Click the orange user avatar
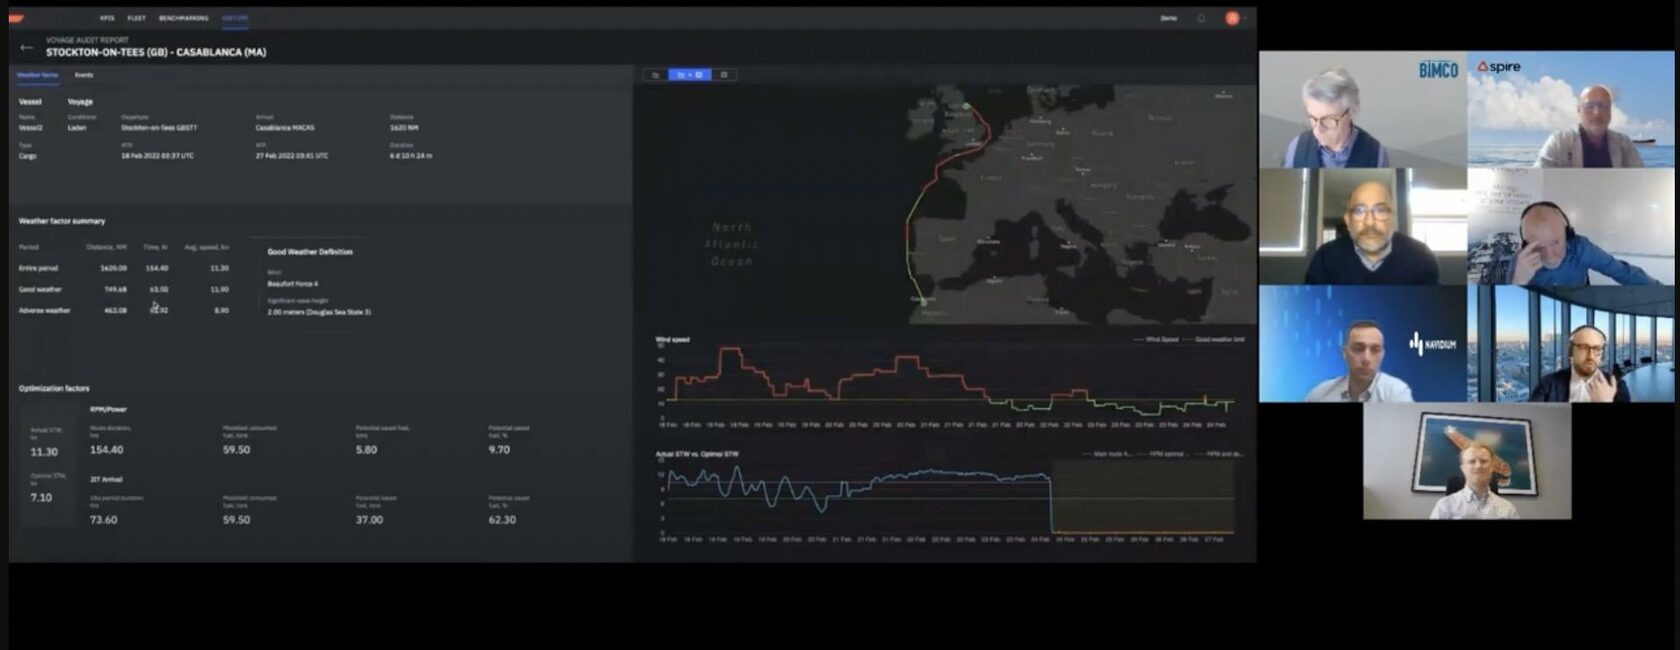Screen dimensions: 1680x650 [1232, 18]
